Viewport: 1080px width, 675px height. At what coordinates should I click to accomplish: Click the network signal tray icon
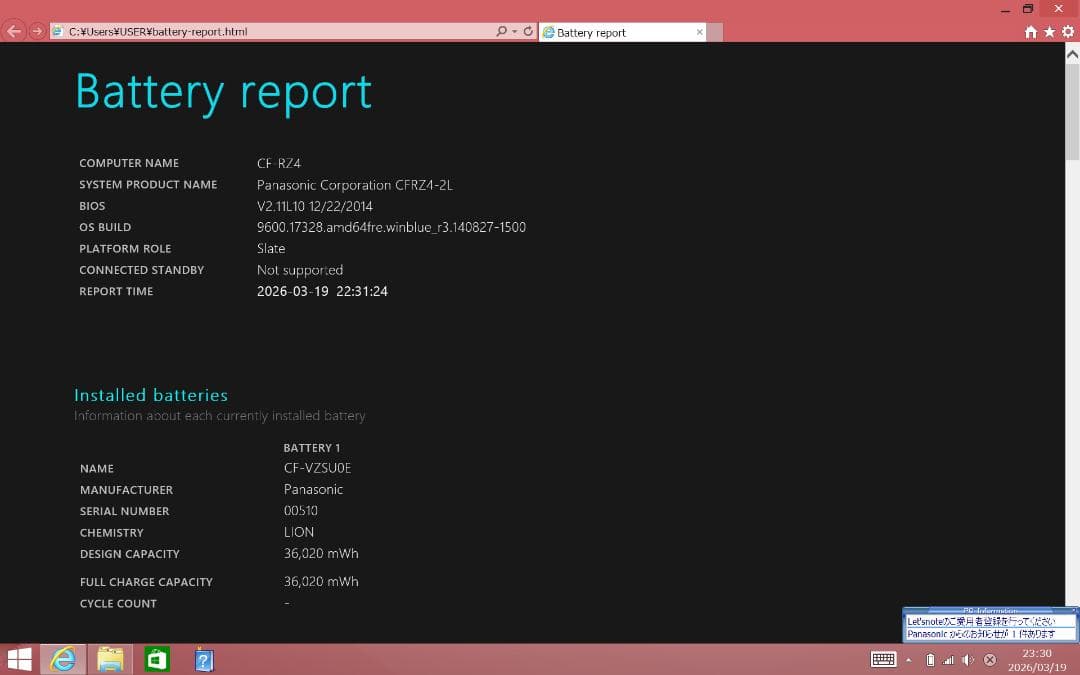point(948,660)
